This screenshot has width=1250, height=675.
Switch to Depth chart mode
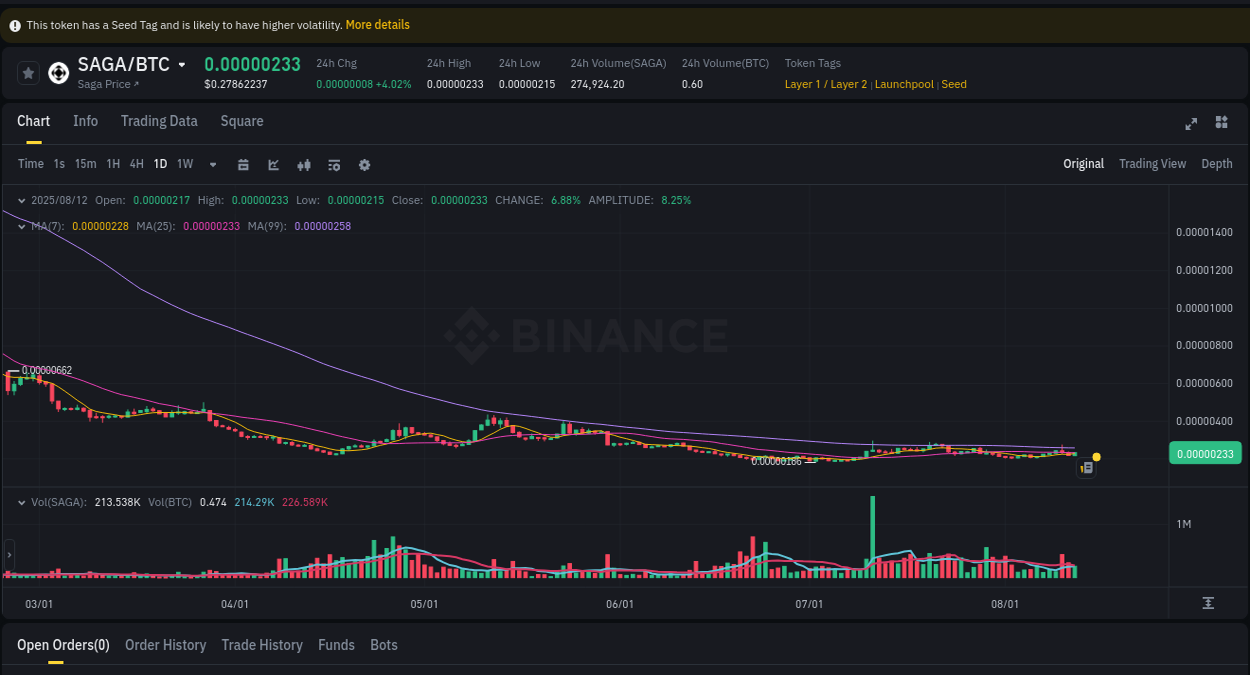coord(1216,164)
